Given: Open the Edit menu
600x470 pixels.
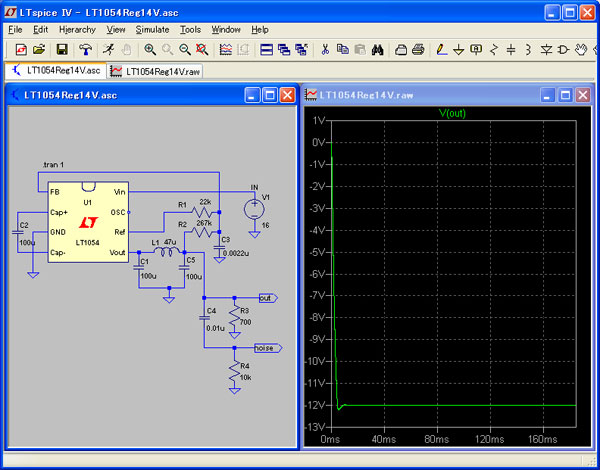Looking at the screenshot, I should (x=41, y=29).
